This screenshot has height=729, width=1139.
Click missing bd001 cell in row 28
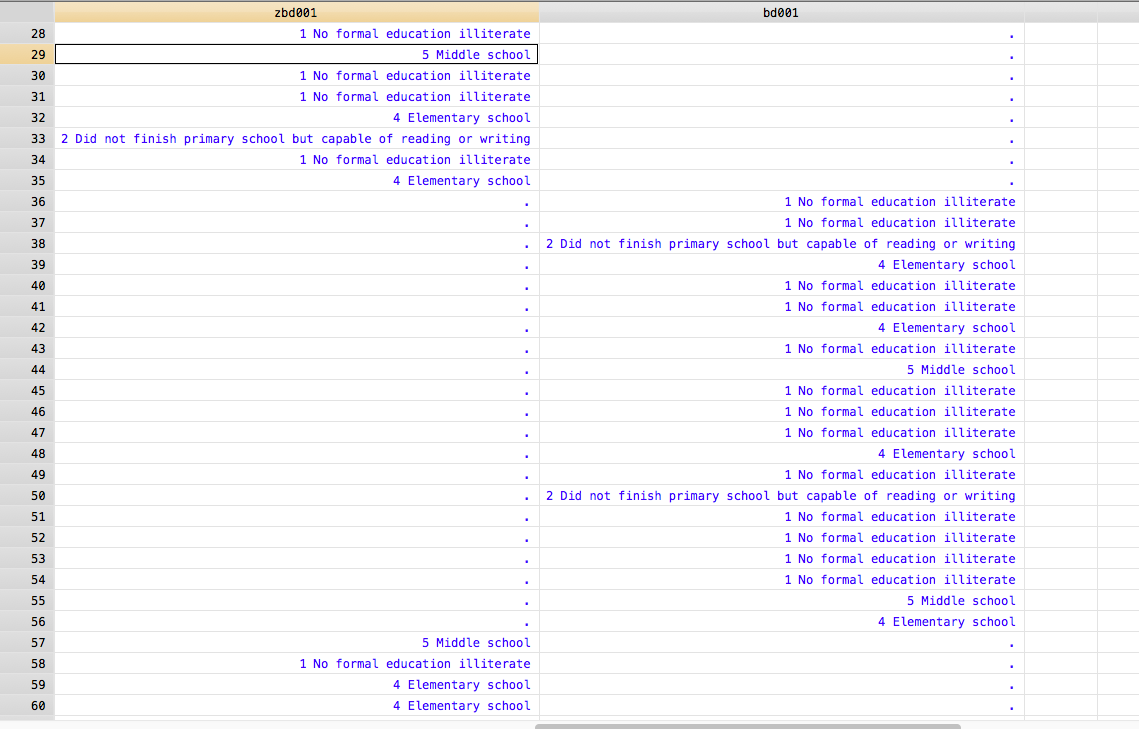point(780,34)
